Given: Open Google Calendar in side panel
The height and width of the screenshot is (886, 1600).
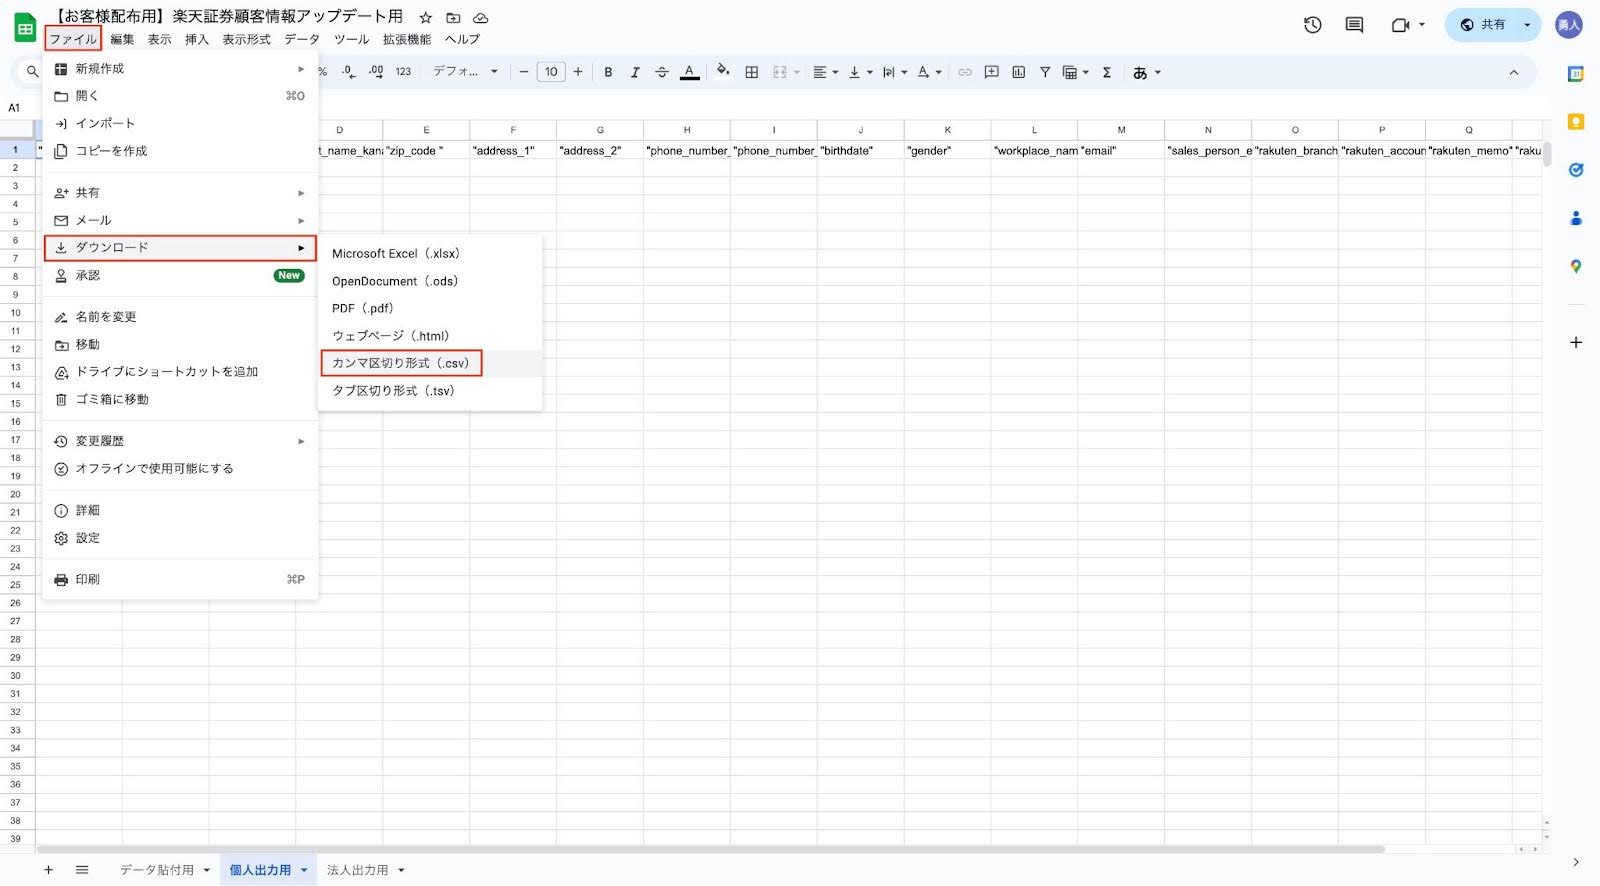Looking at the screenshot, I should point(1576,74).
